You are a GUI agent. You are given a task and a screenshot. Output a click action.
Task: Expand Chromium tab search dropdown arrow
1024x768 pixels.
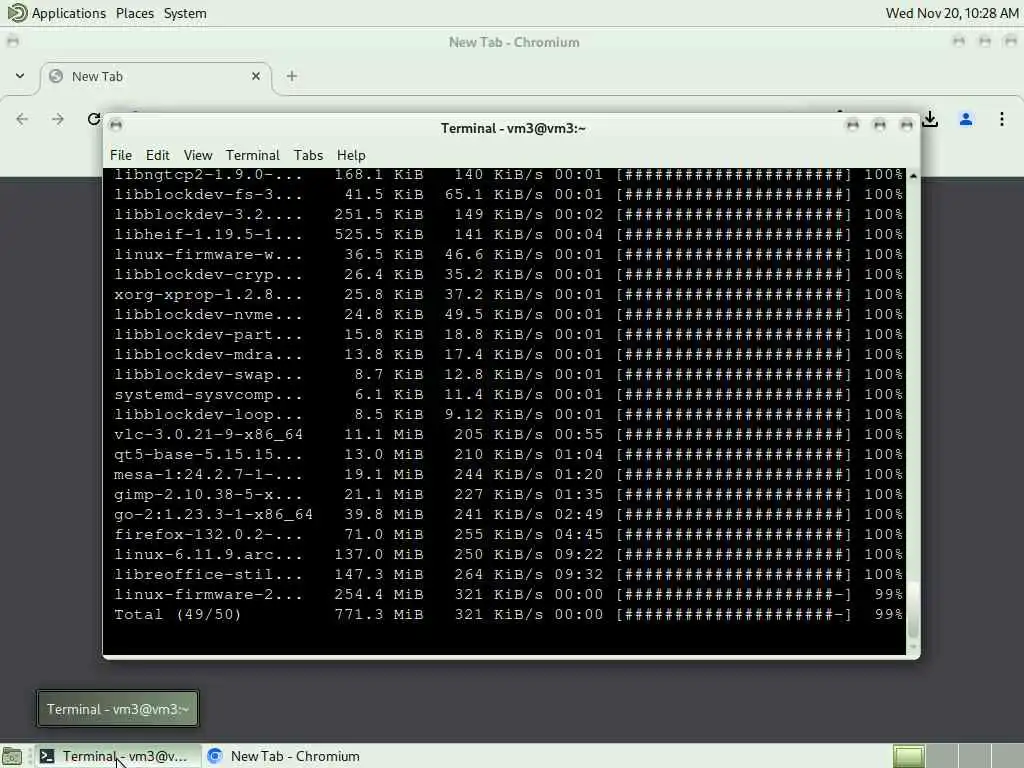pyautogui.click(x=20, y=76)
